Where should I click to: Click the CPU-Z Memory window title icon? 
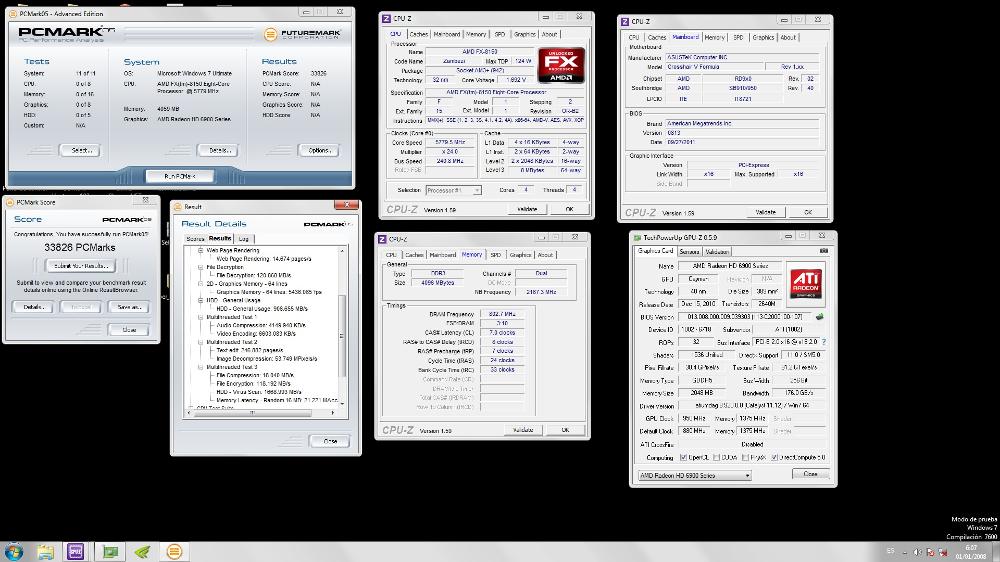[383, 239]
